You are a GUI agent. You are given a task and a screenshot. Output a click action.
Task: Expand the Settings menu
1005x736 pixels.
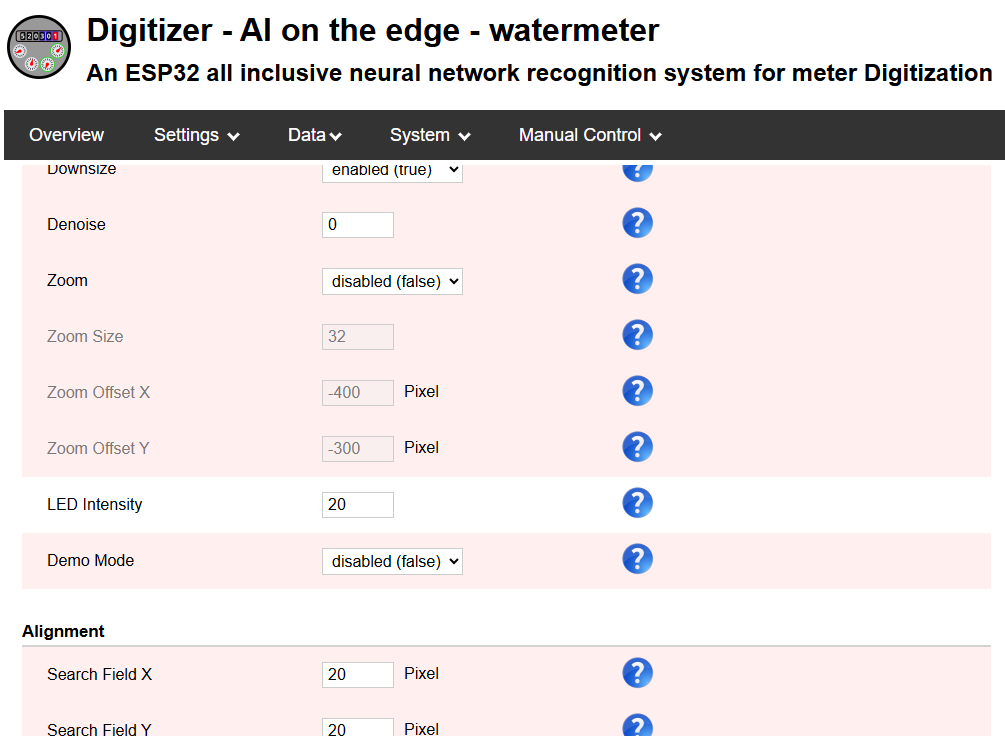(196, 135)
